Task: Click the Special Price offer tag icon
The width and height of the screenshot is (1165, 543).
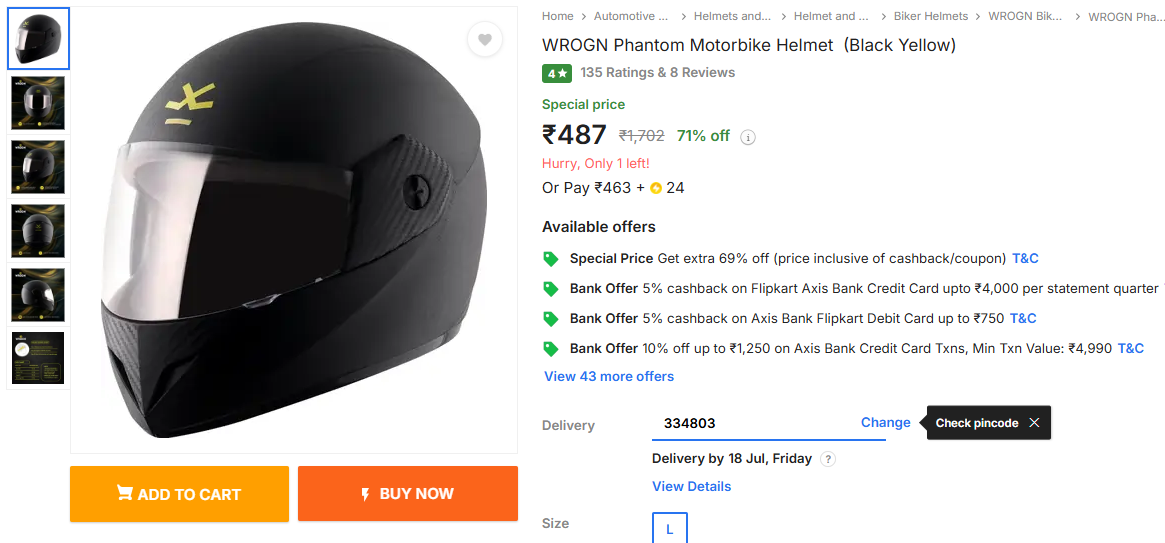Action: point(550,259)
